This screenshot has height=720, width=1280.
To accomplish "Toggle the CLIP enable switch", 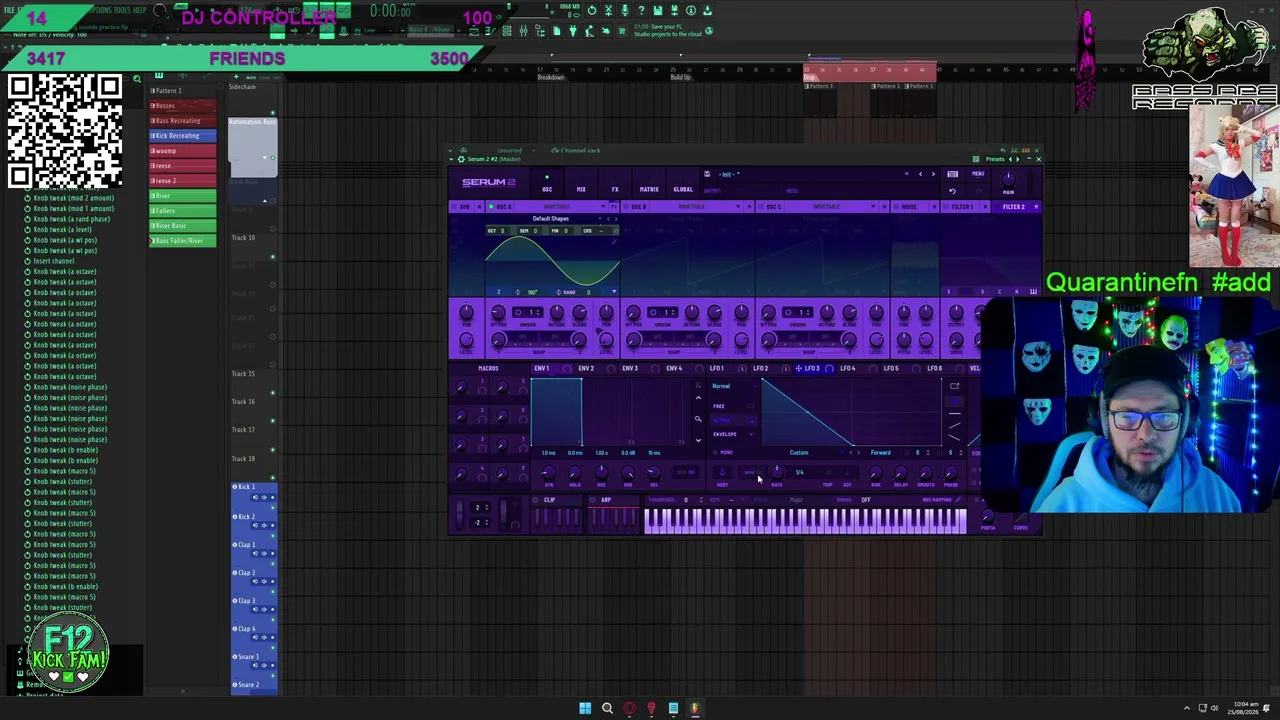I will (537, 500).
